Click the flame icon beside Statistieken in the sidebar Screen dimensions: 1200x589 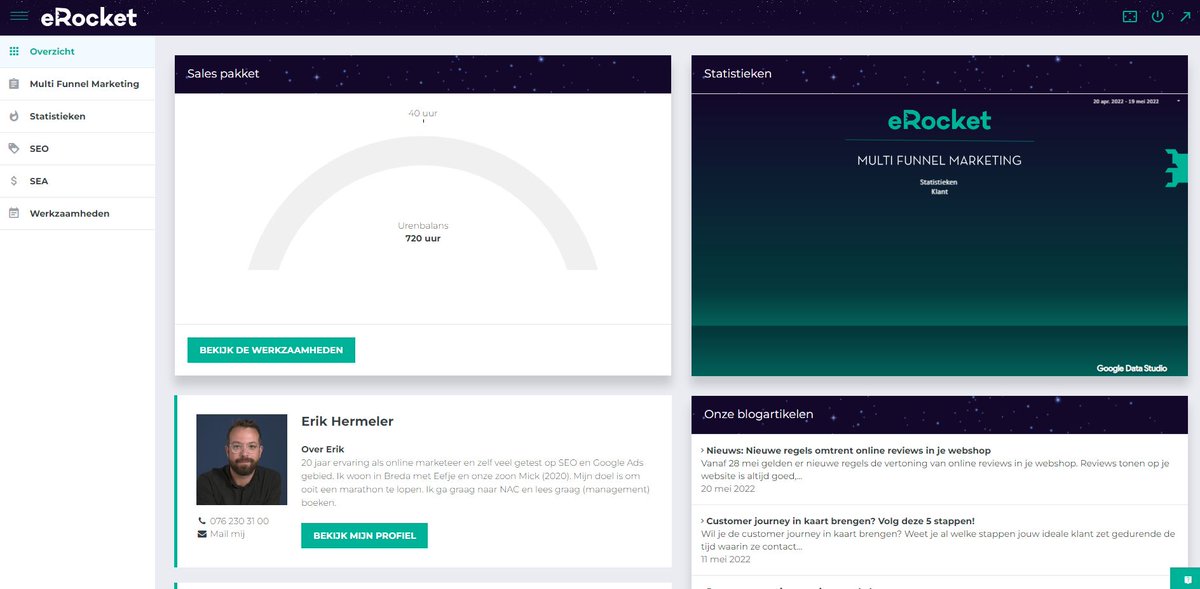(x=14, y=116)
